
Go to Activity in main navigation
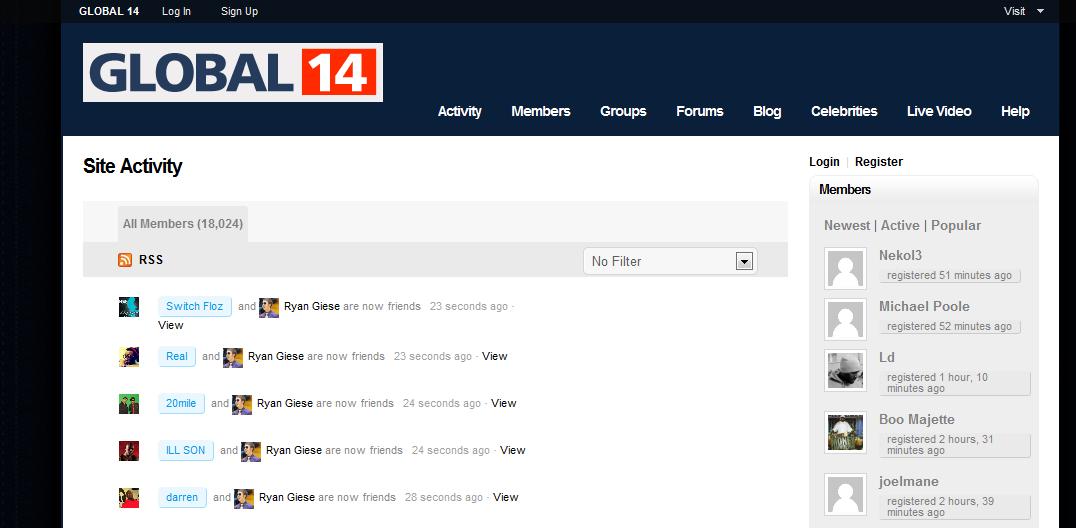click(x=460, y=111)
